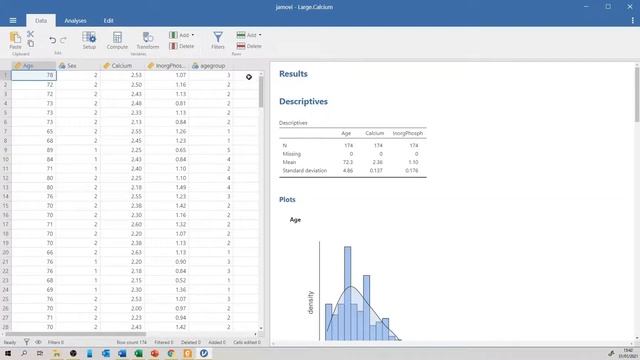640x360 pixels.
Task: Click the results panel vertical scrollbar
Action: coord(637,95)
